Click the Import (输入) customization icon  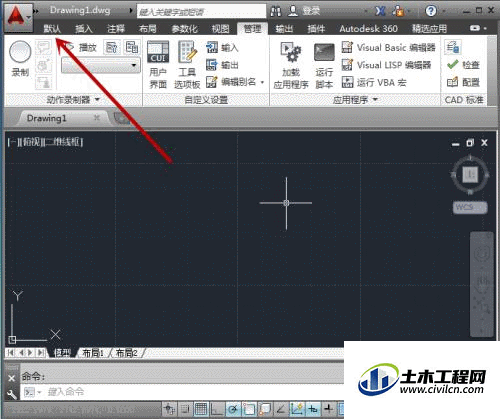tap(212, 47)
